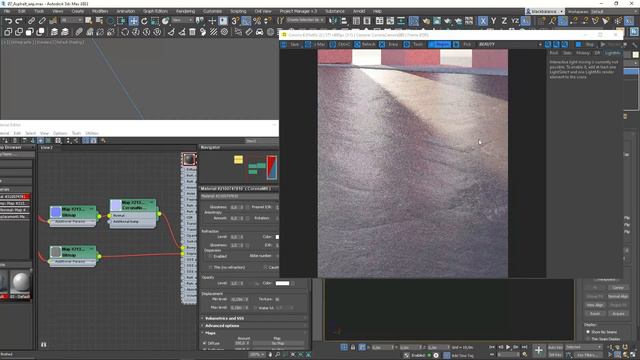Click the Align tool icon
The image size is (640, 360).
(344, 21)
